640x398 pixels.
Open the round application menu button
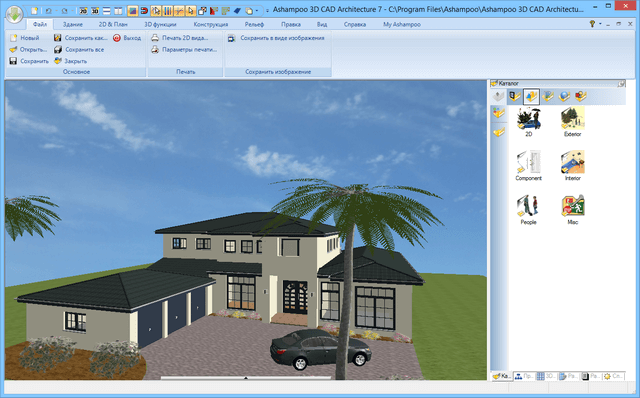pos(15,16)
